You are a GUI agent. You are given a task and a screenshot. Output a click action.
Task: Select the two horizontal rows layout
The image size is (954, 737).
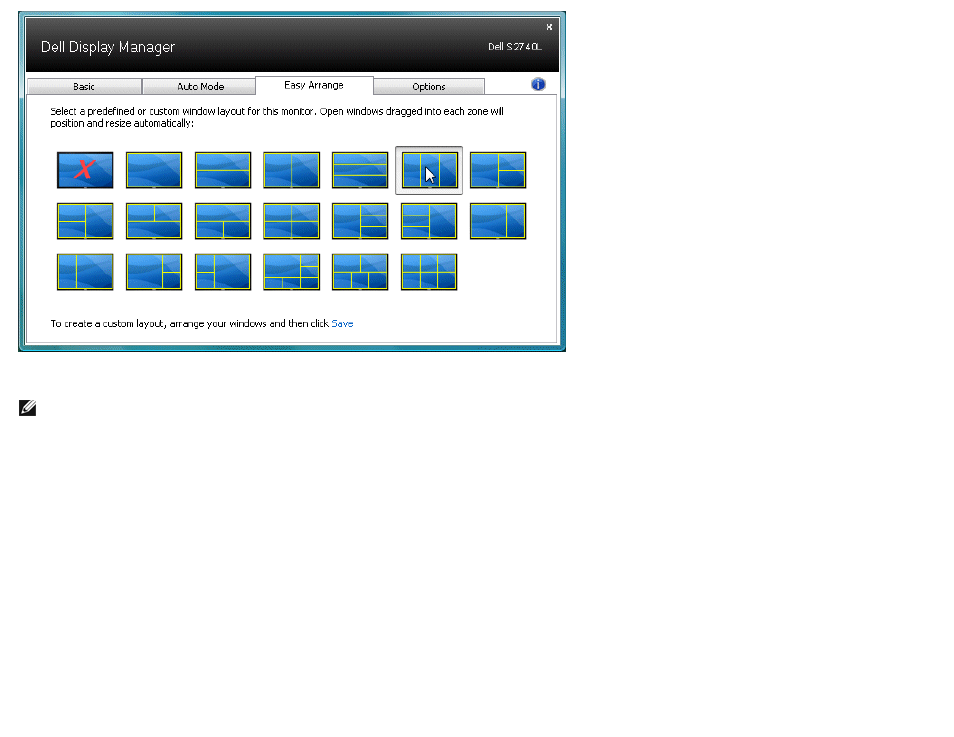pos(223,170)
